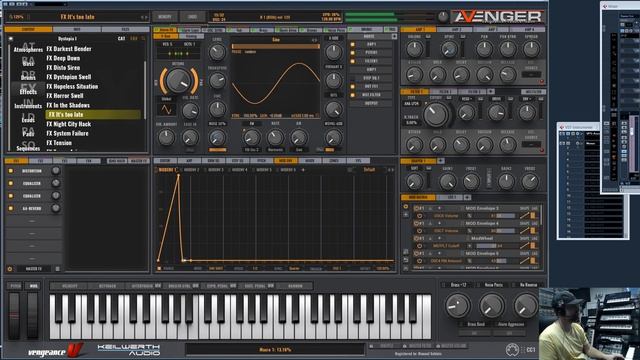Click the SEND MIXER button

117,161
